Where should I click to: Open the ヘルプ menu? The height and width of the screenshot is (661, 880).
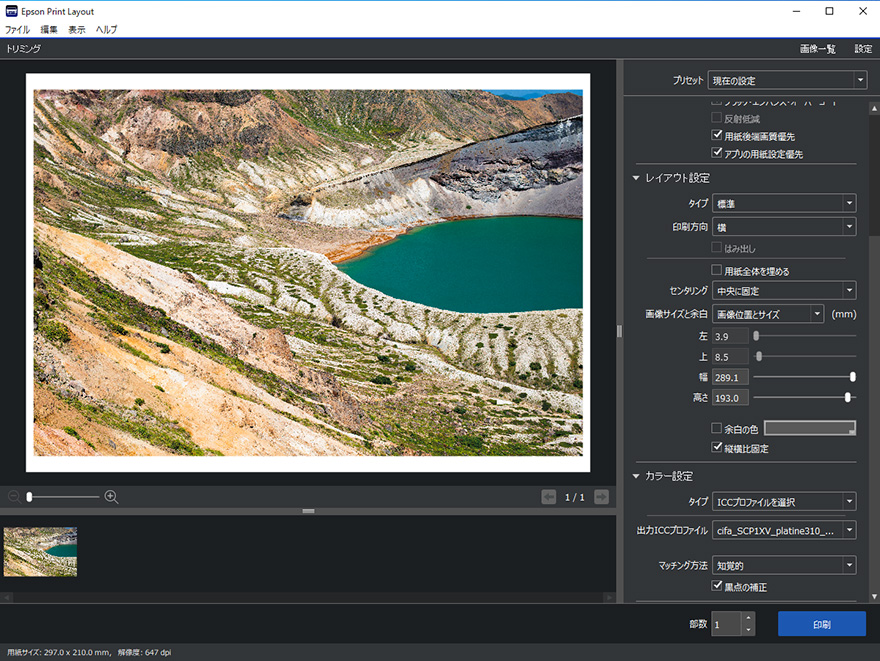click(106, 30)
